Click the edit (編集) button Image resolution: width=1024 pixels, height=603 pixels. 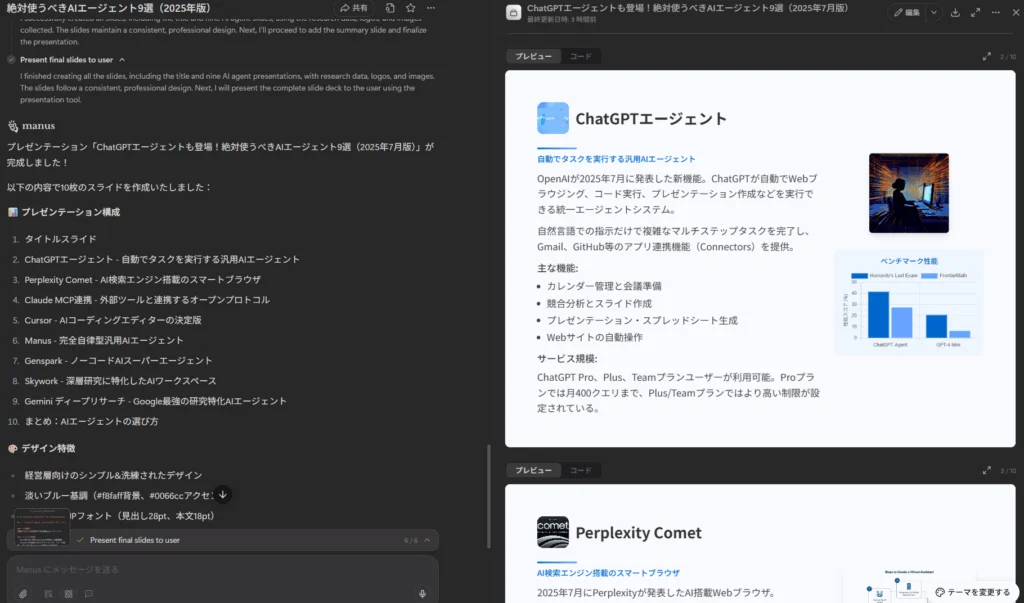pos(907,12)
